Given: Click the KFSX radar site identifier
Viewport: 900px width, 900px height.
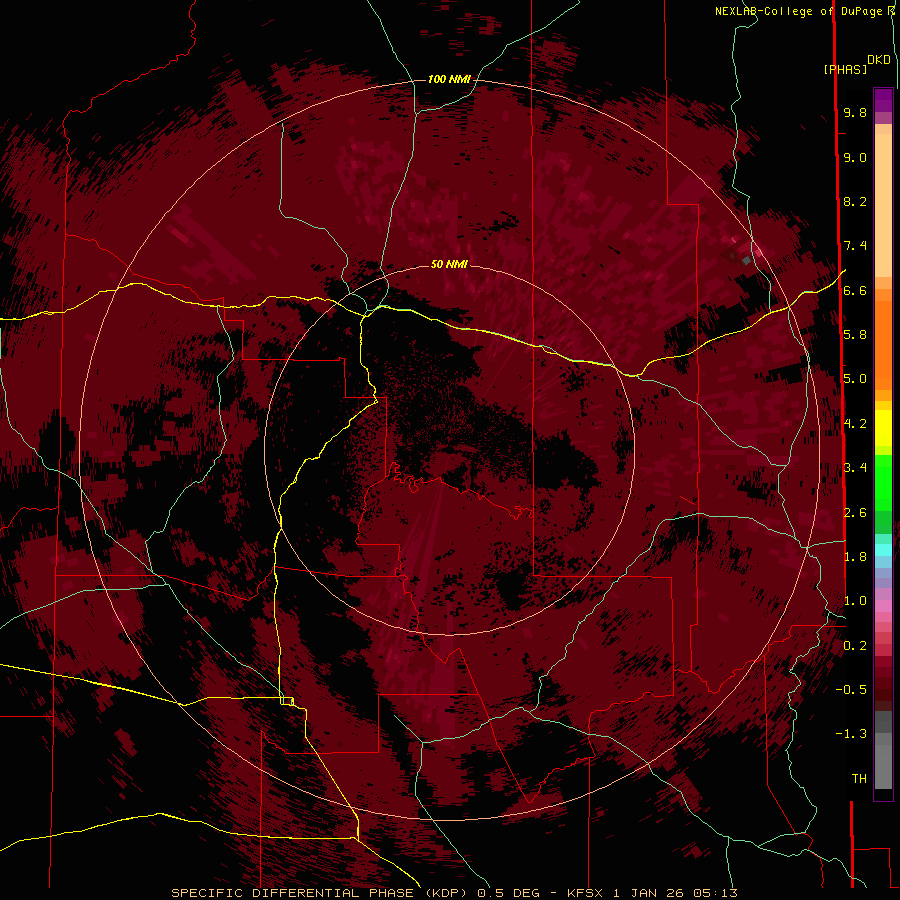Looking at the screenshot, I should pyautogui.click(x=585, y=894).
